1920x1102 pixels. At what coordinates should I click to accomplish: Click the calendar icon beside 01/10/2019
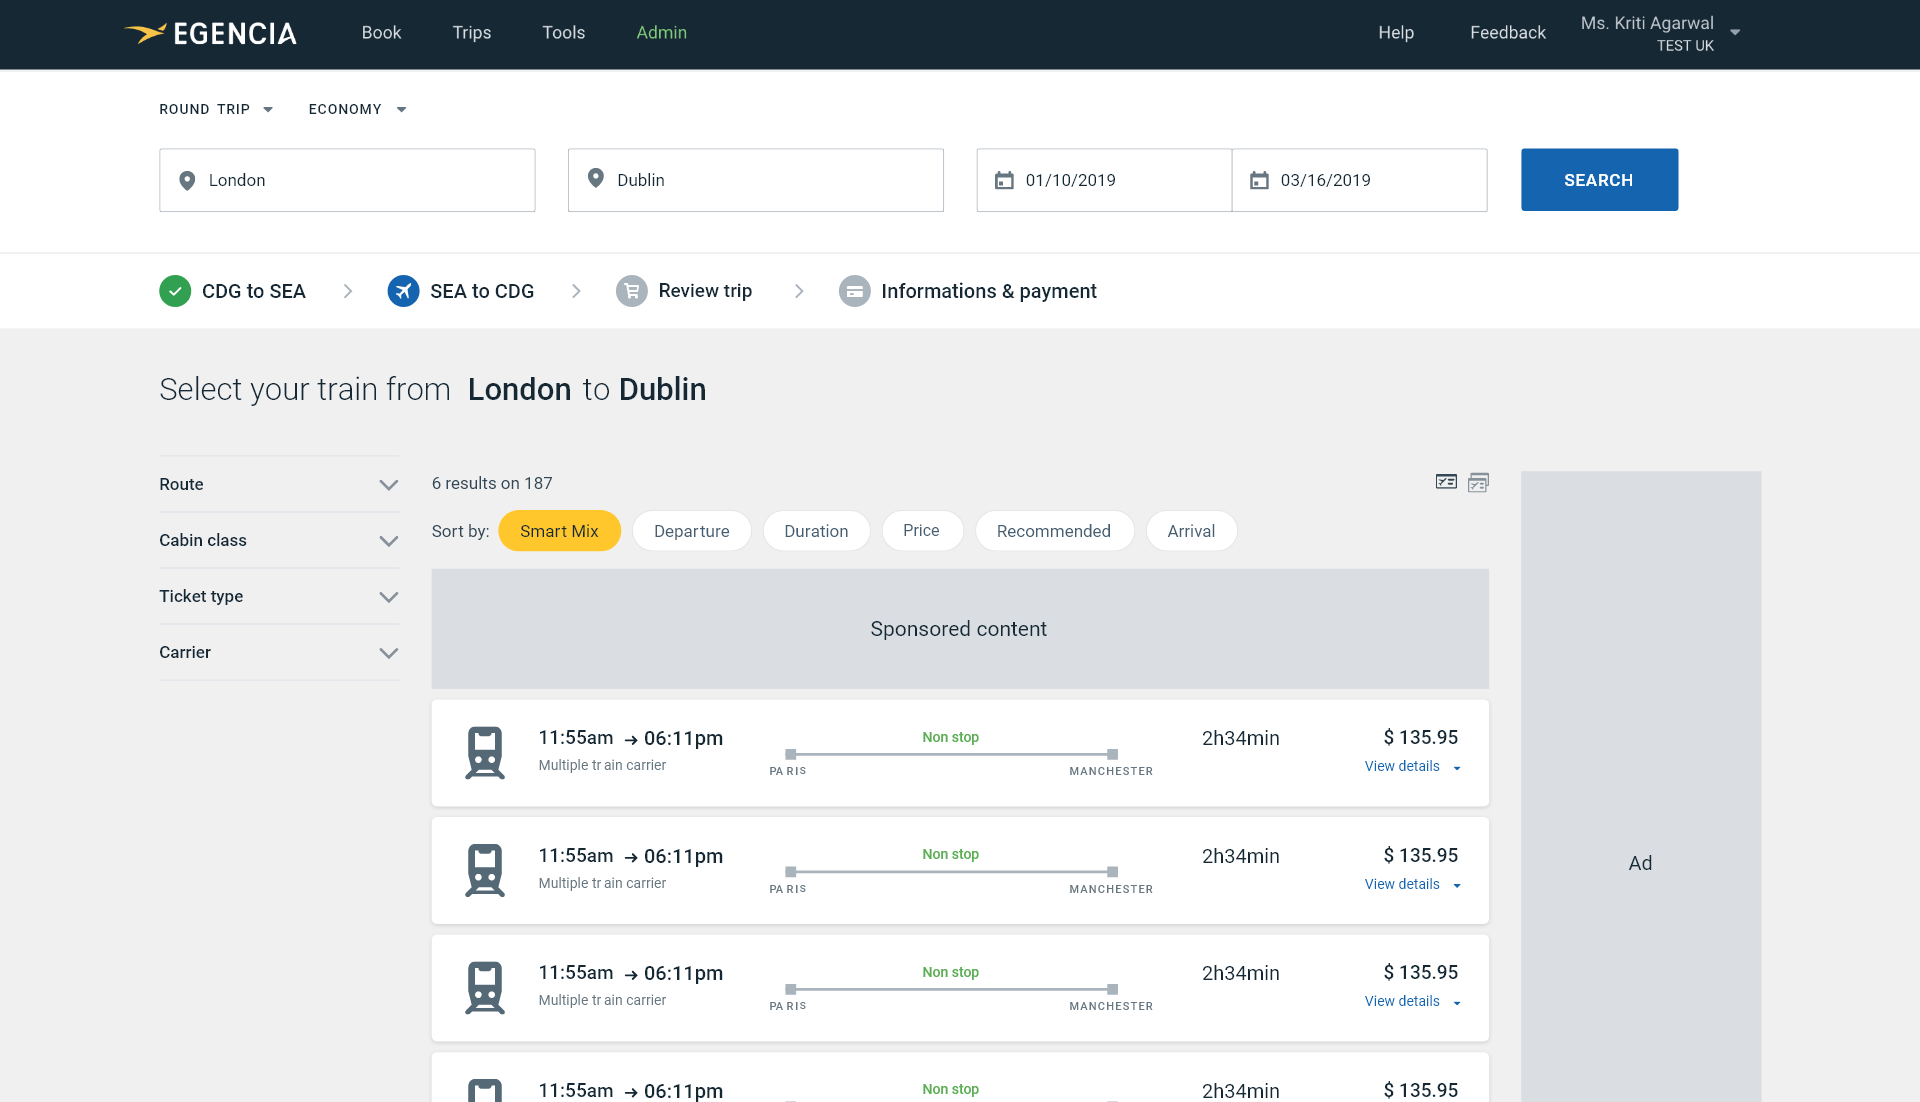click(x=1004, y=180)
